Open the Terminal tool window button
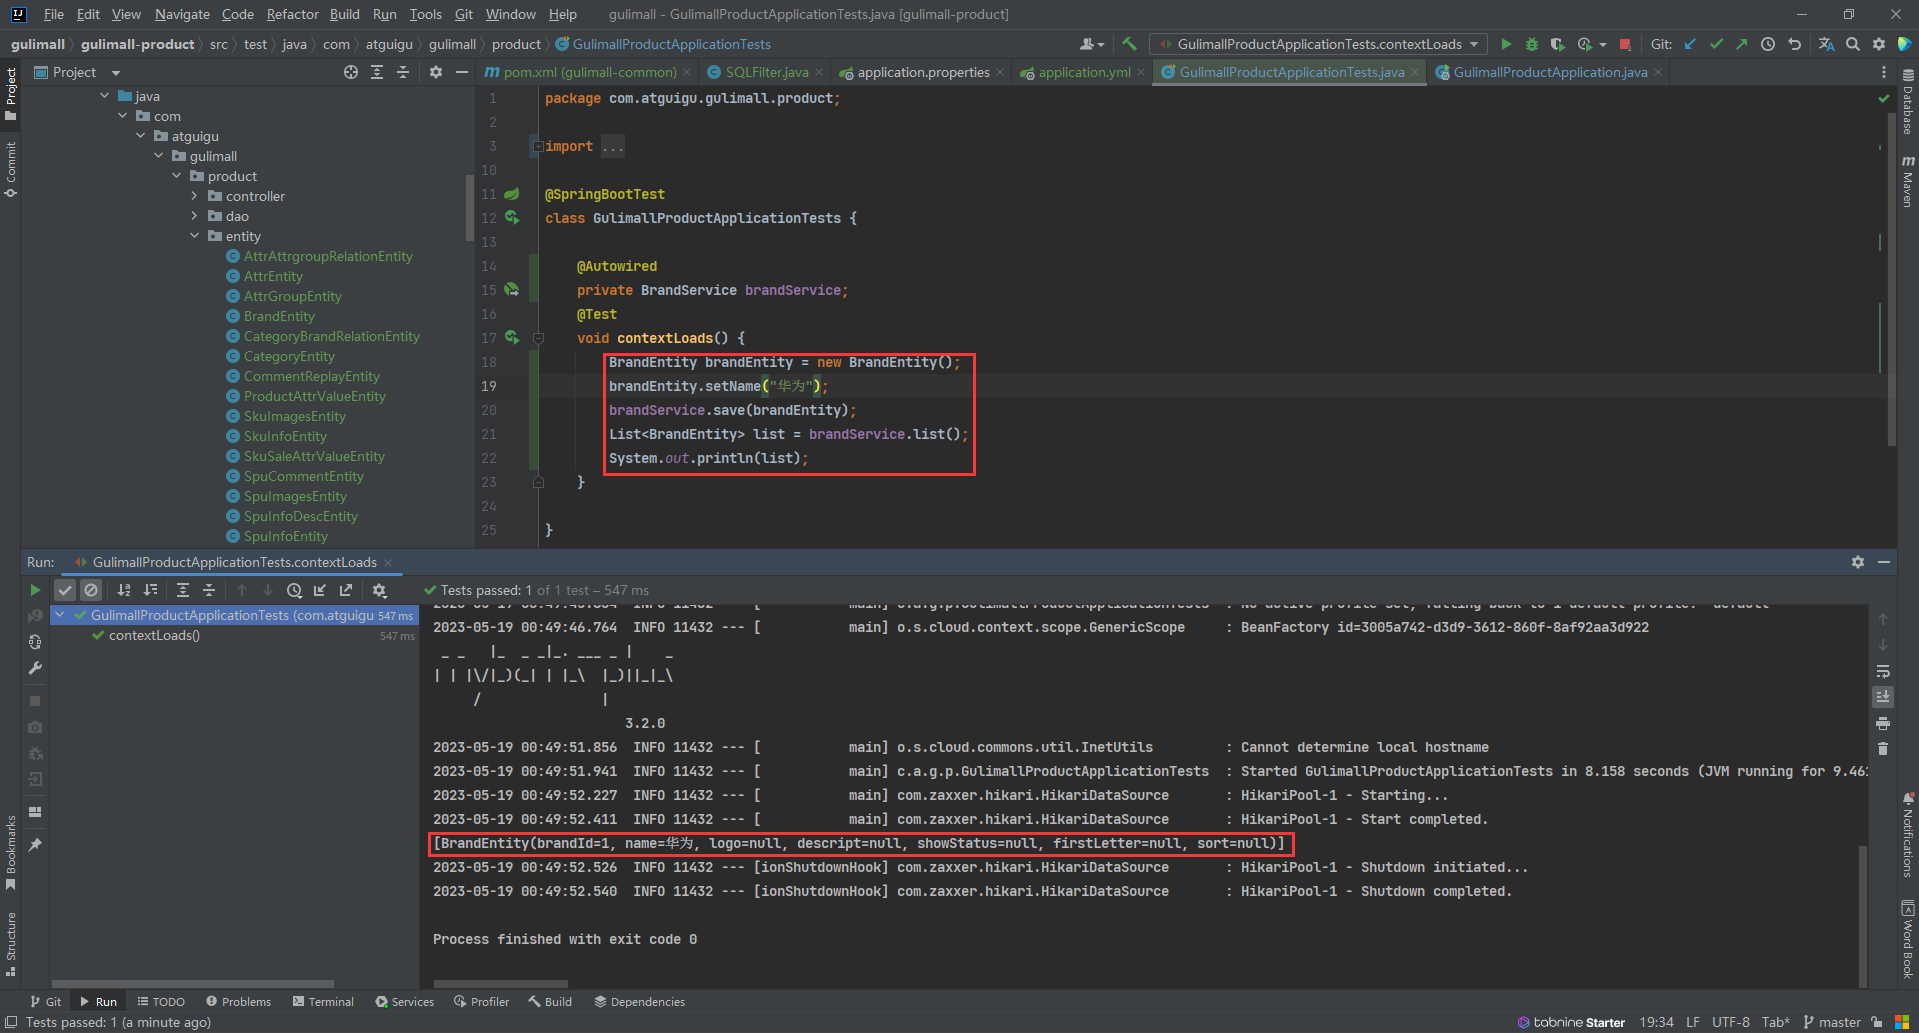 pos(323,1001)
